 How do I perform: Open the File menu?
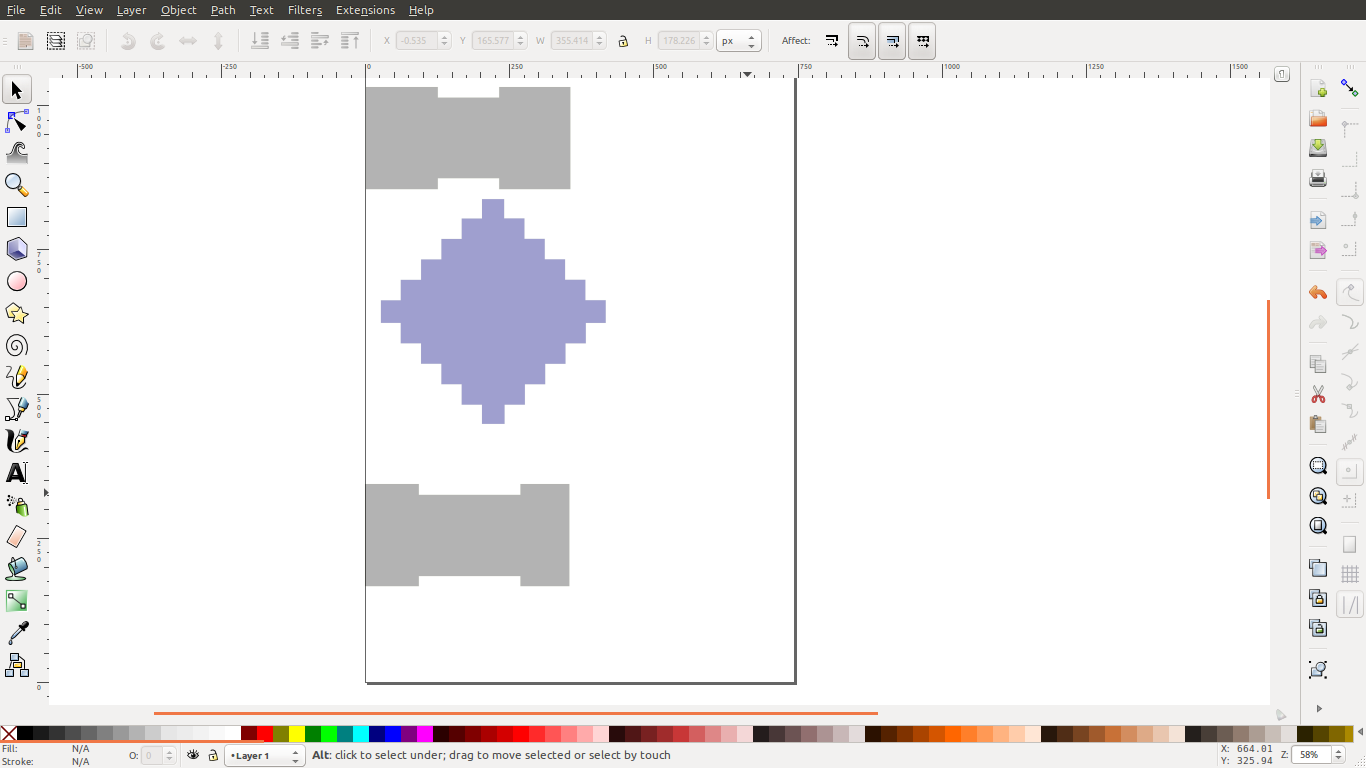(x=16, y=10)
